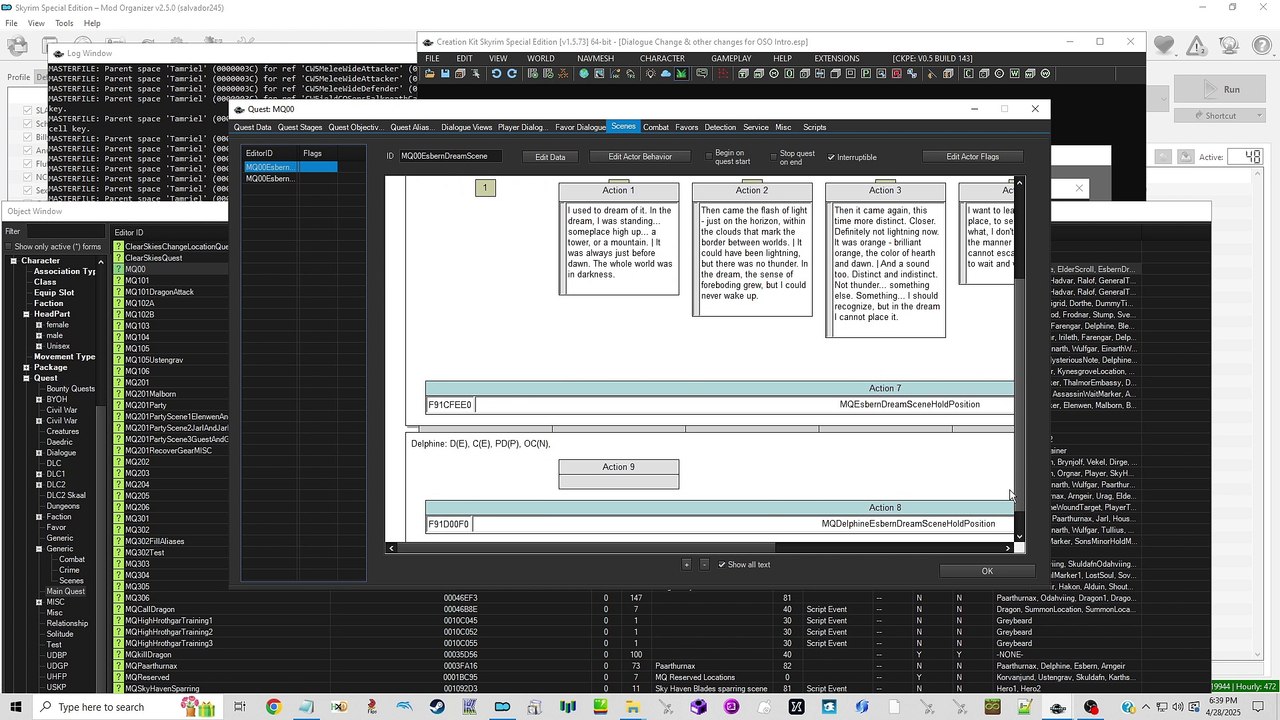Screen dimensions: 1280x720
Task: Click the boxed W icon in toolbar
Action: pyautogui.click(x=1014, y=74)
